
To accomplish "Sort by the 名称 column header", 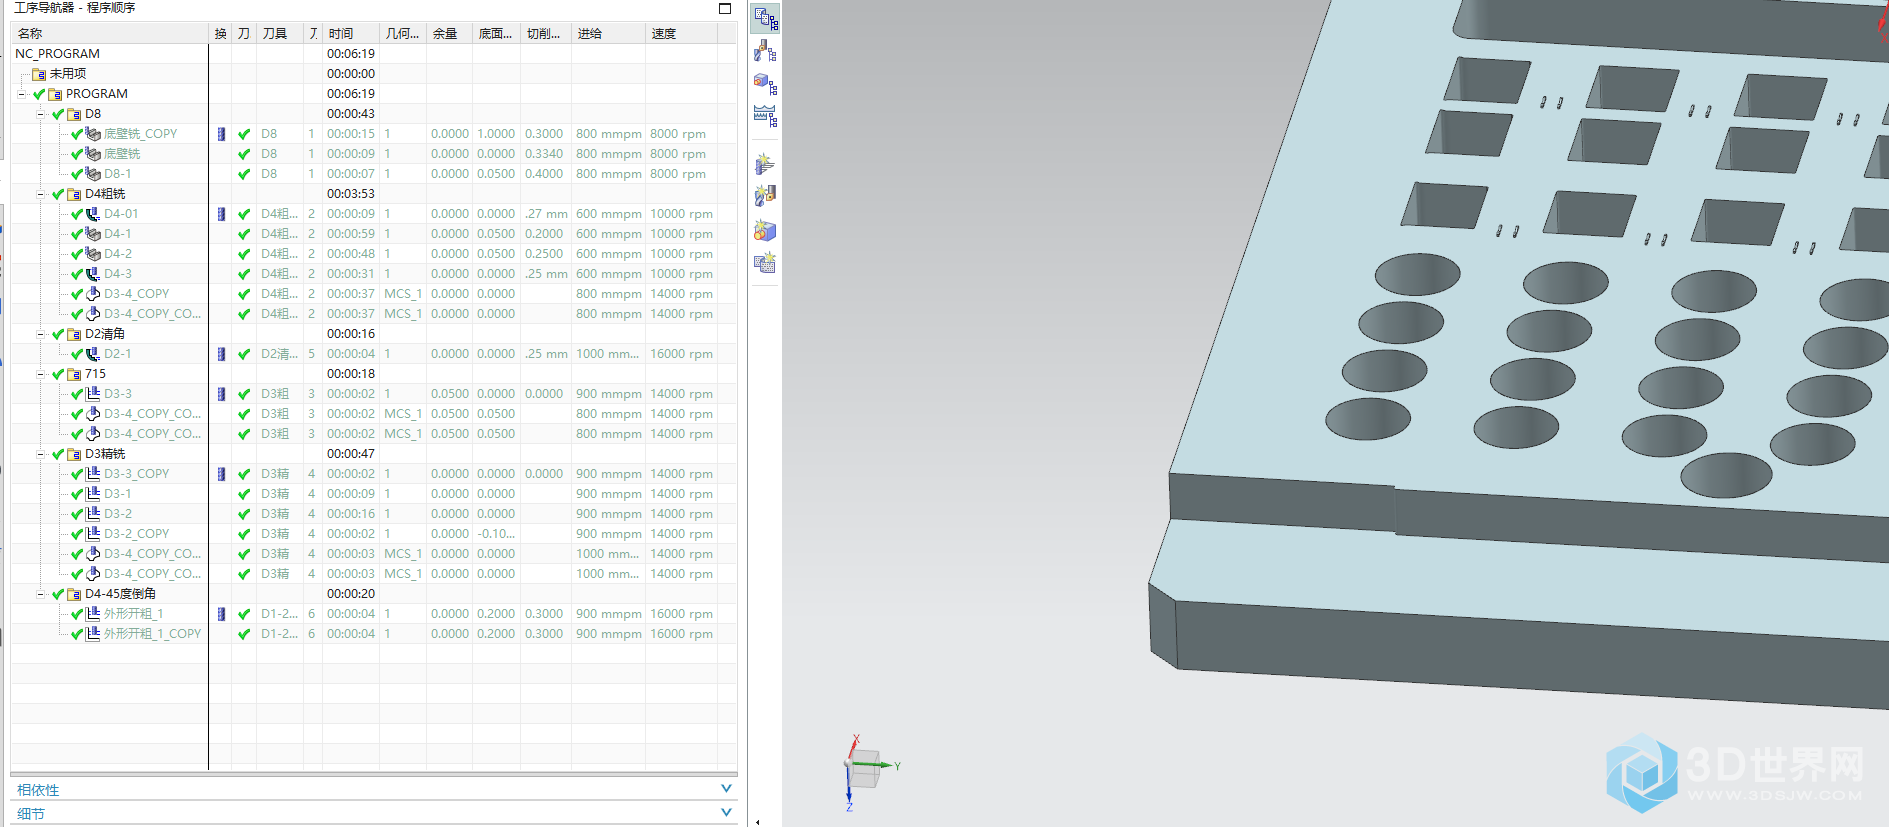I will [110, 34].
